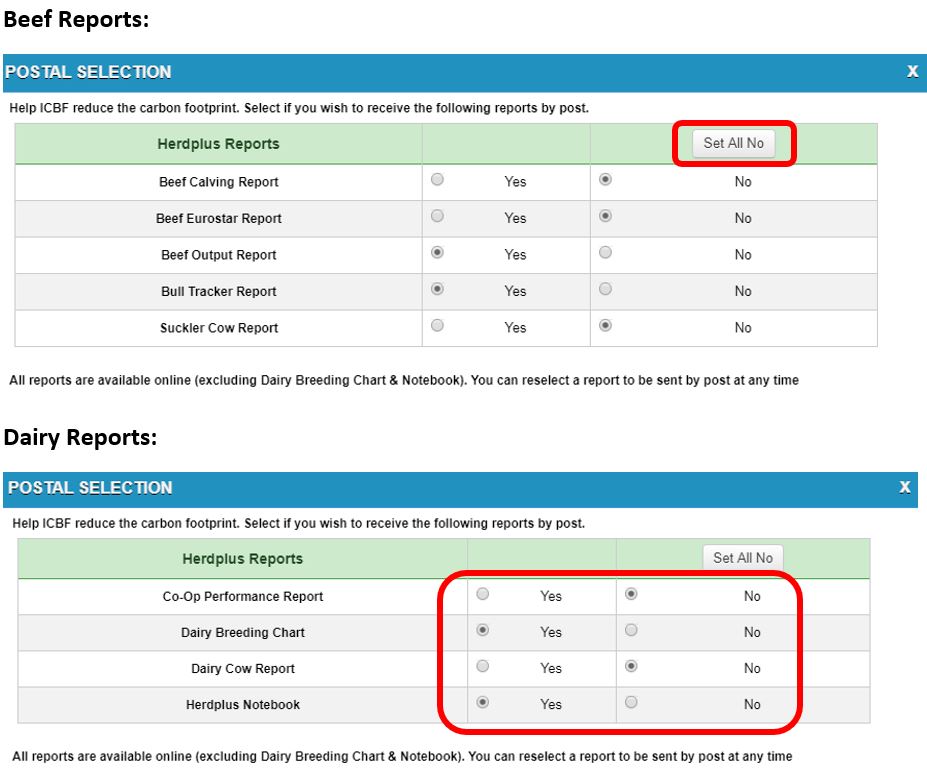Click the Herdplus Notebook label
Viewport: 927px width, 775px height.
coord(243,705)
